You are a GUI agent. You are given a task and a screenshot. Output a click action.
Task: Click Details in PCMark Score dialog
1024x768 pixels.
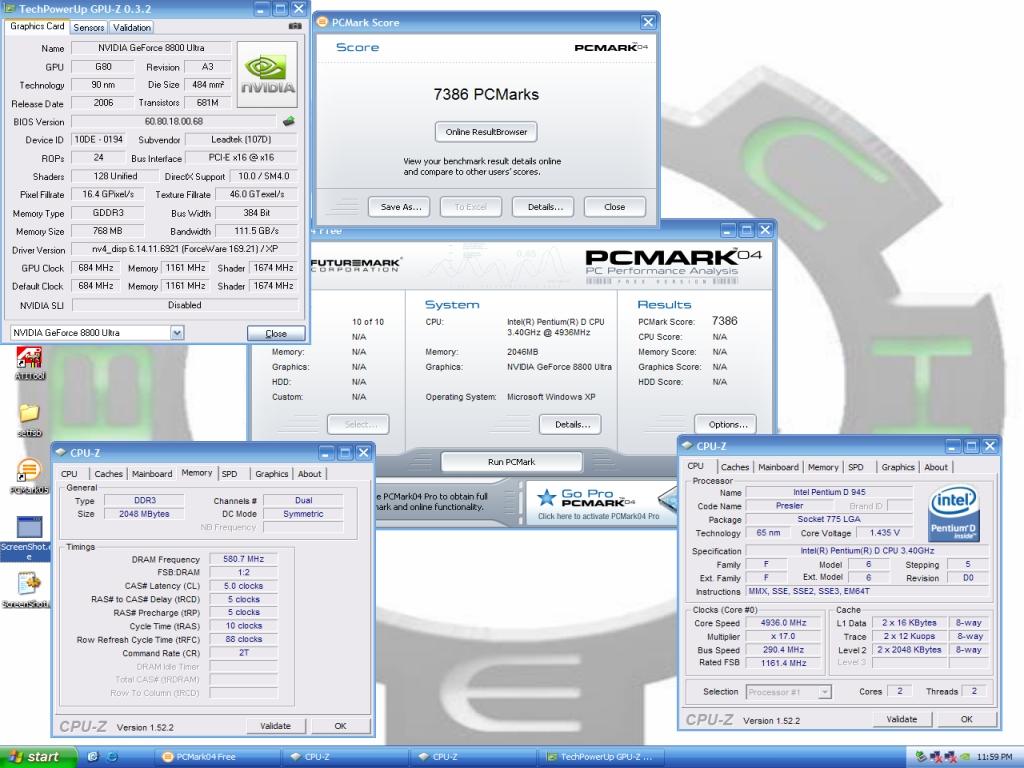[x=543, y=206]
